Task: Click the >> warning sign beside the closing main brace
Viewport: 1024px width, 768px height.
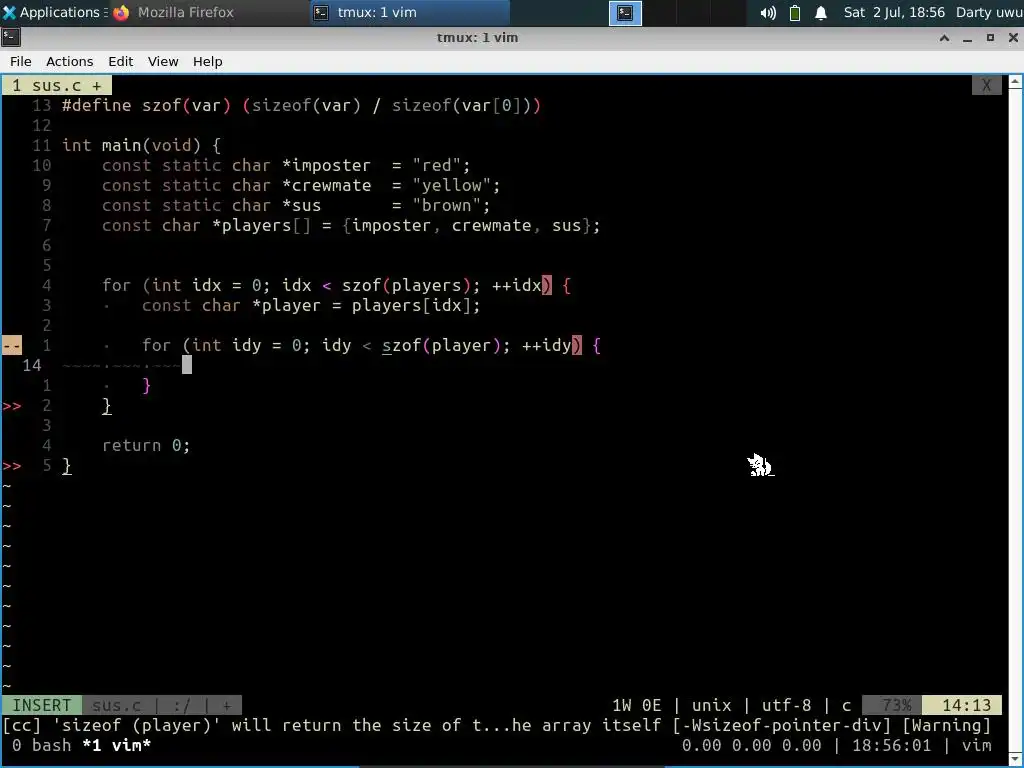Action: click(x=12, y=466)
